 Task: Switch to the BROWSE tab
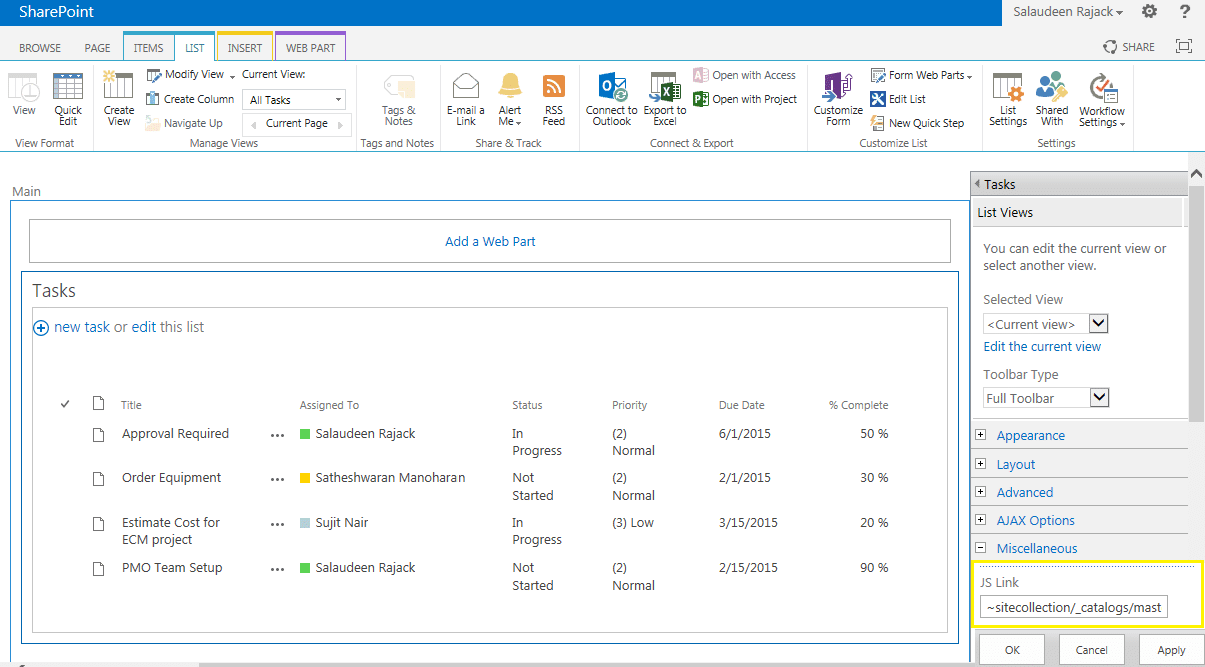click(x=40, y=47)
